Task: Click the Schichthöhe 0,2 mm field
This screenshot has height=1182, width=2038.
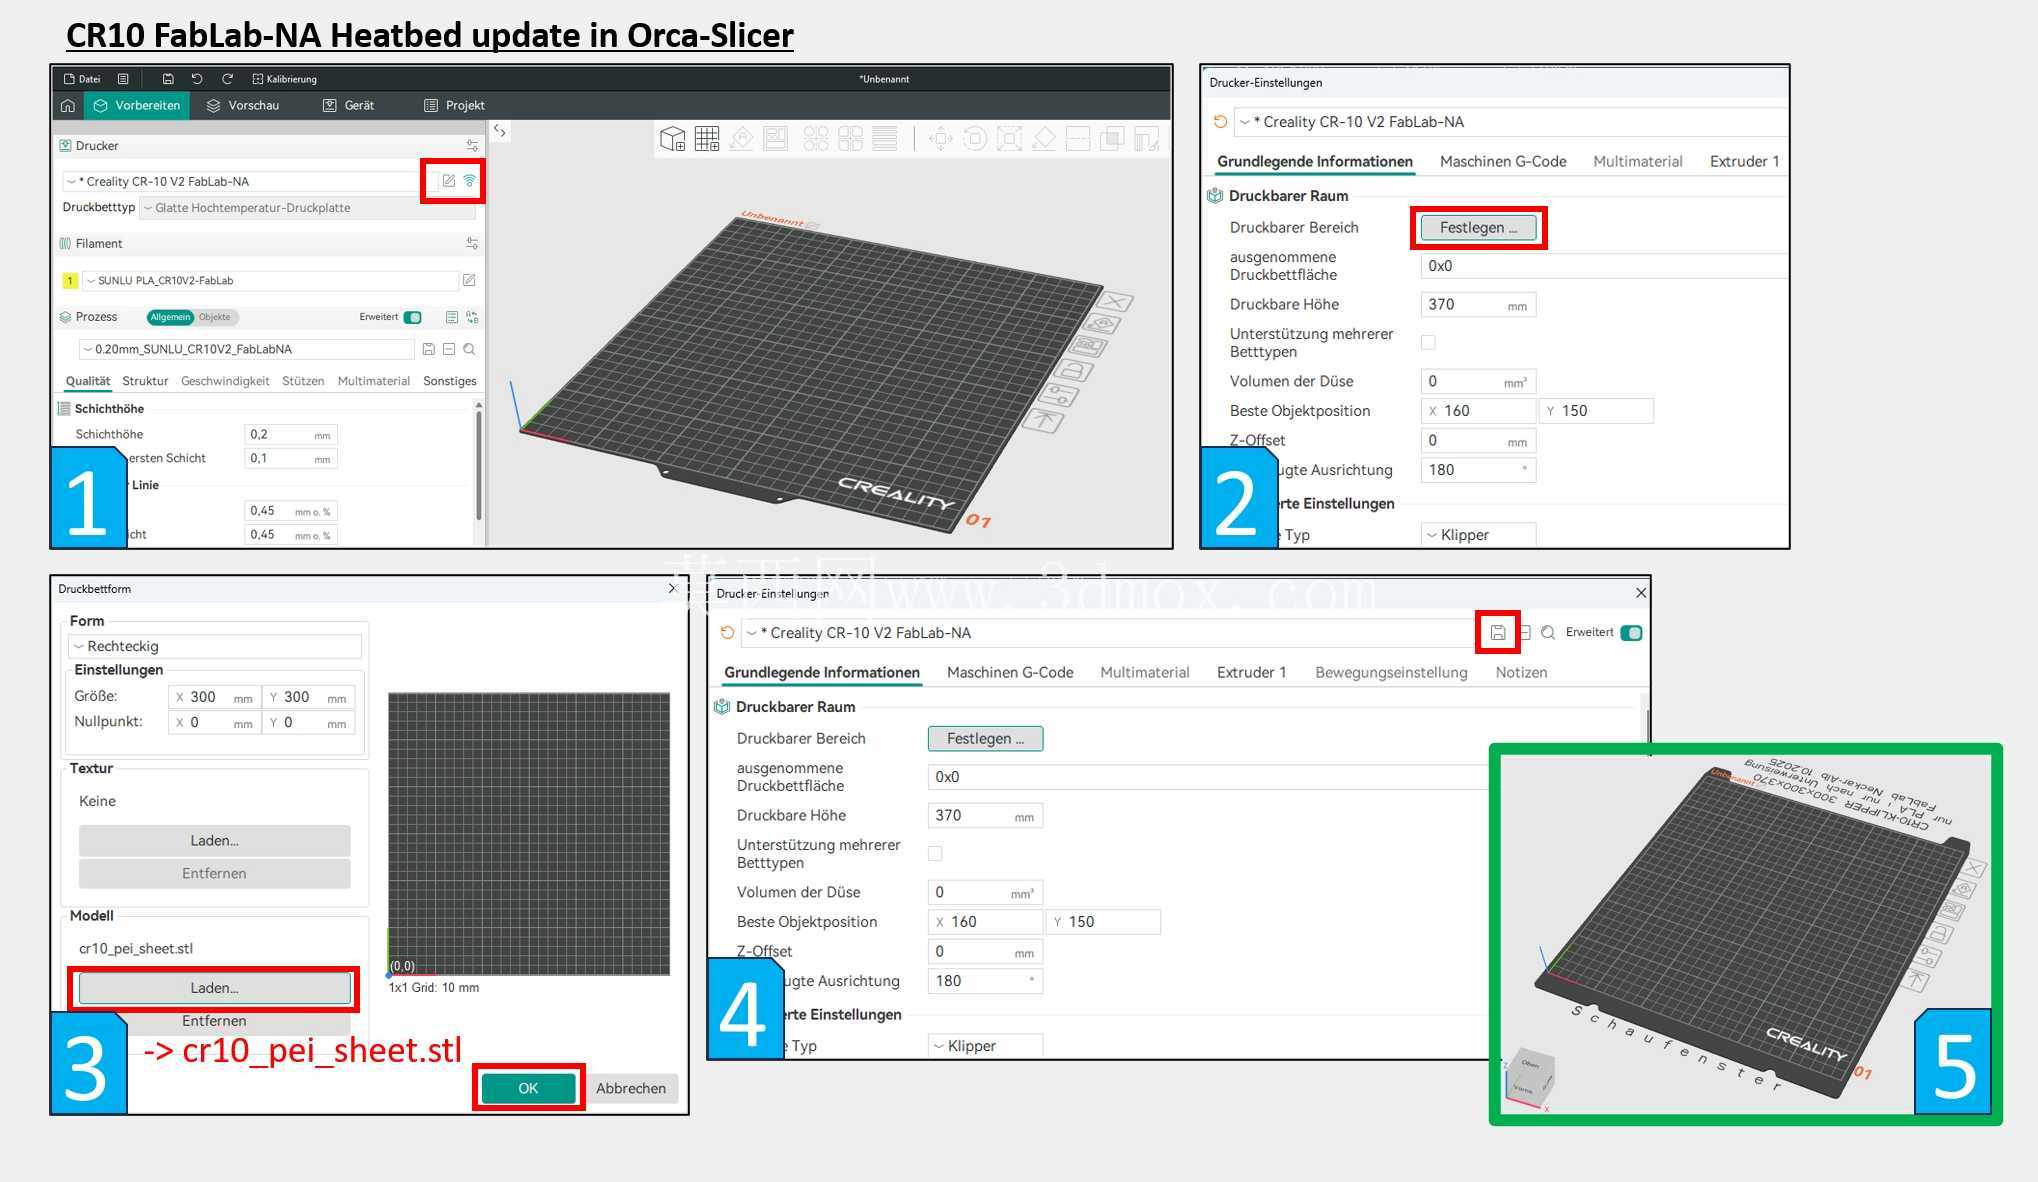Action: click(290, 434)
